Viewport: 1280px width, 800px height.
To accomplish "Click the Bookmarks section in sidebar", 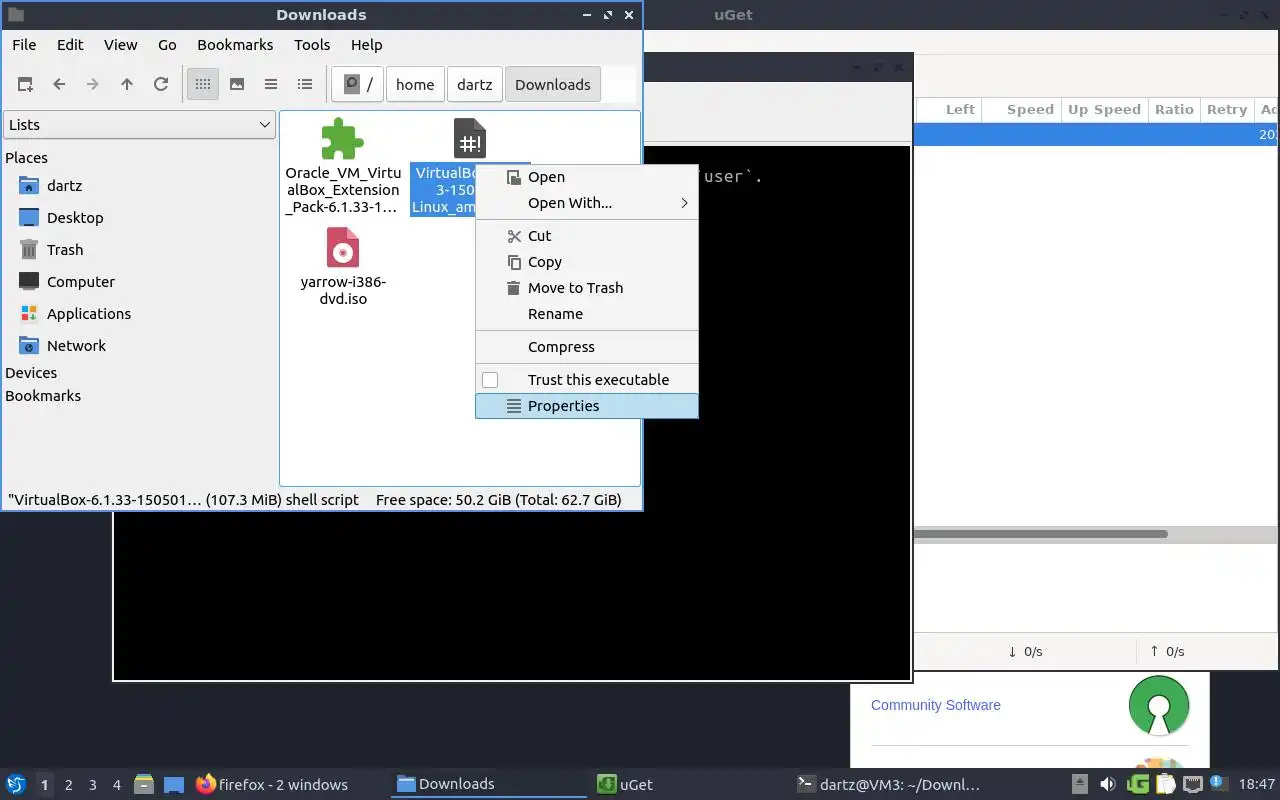I will (x=43, y=396).
